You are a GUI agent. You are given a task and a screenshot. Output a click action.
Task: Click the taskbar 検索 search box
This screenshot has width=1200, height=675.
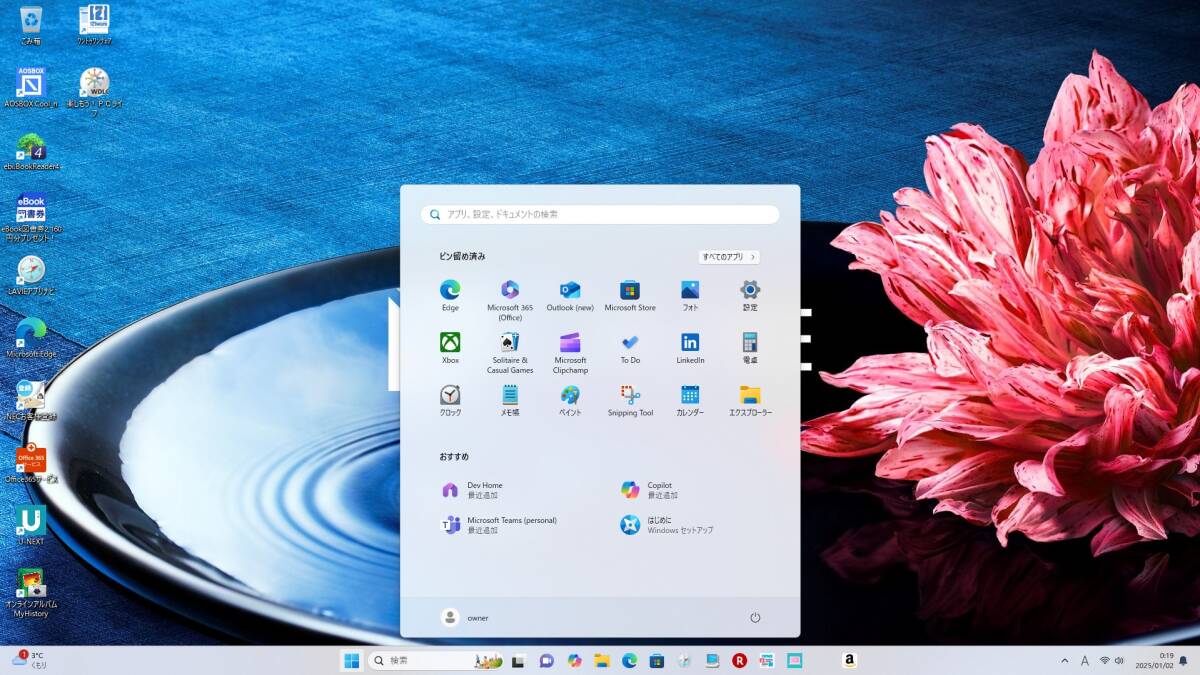(x=435, y=660)
